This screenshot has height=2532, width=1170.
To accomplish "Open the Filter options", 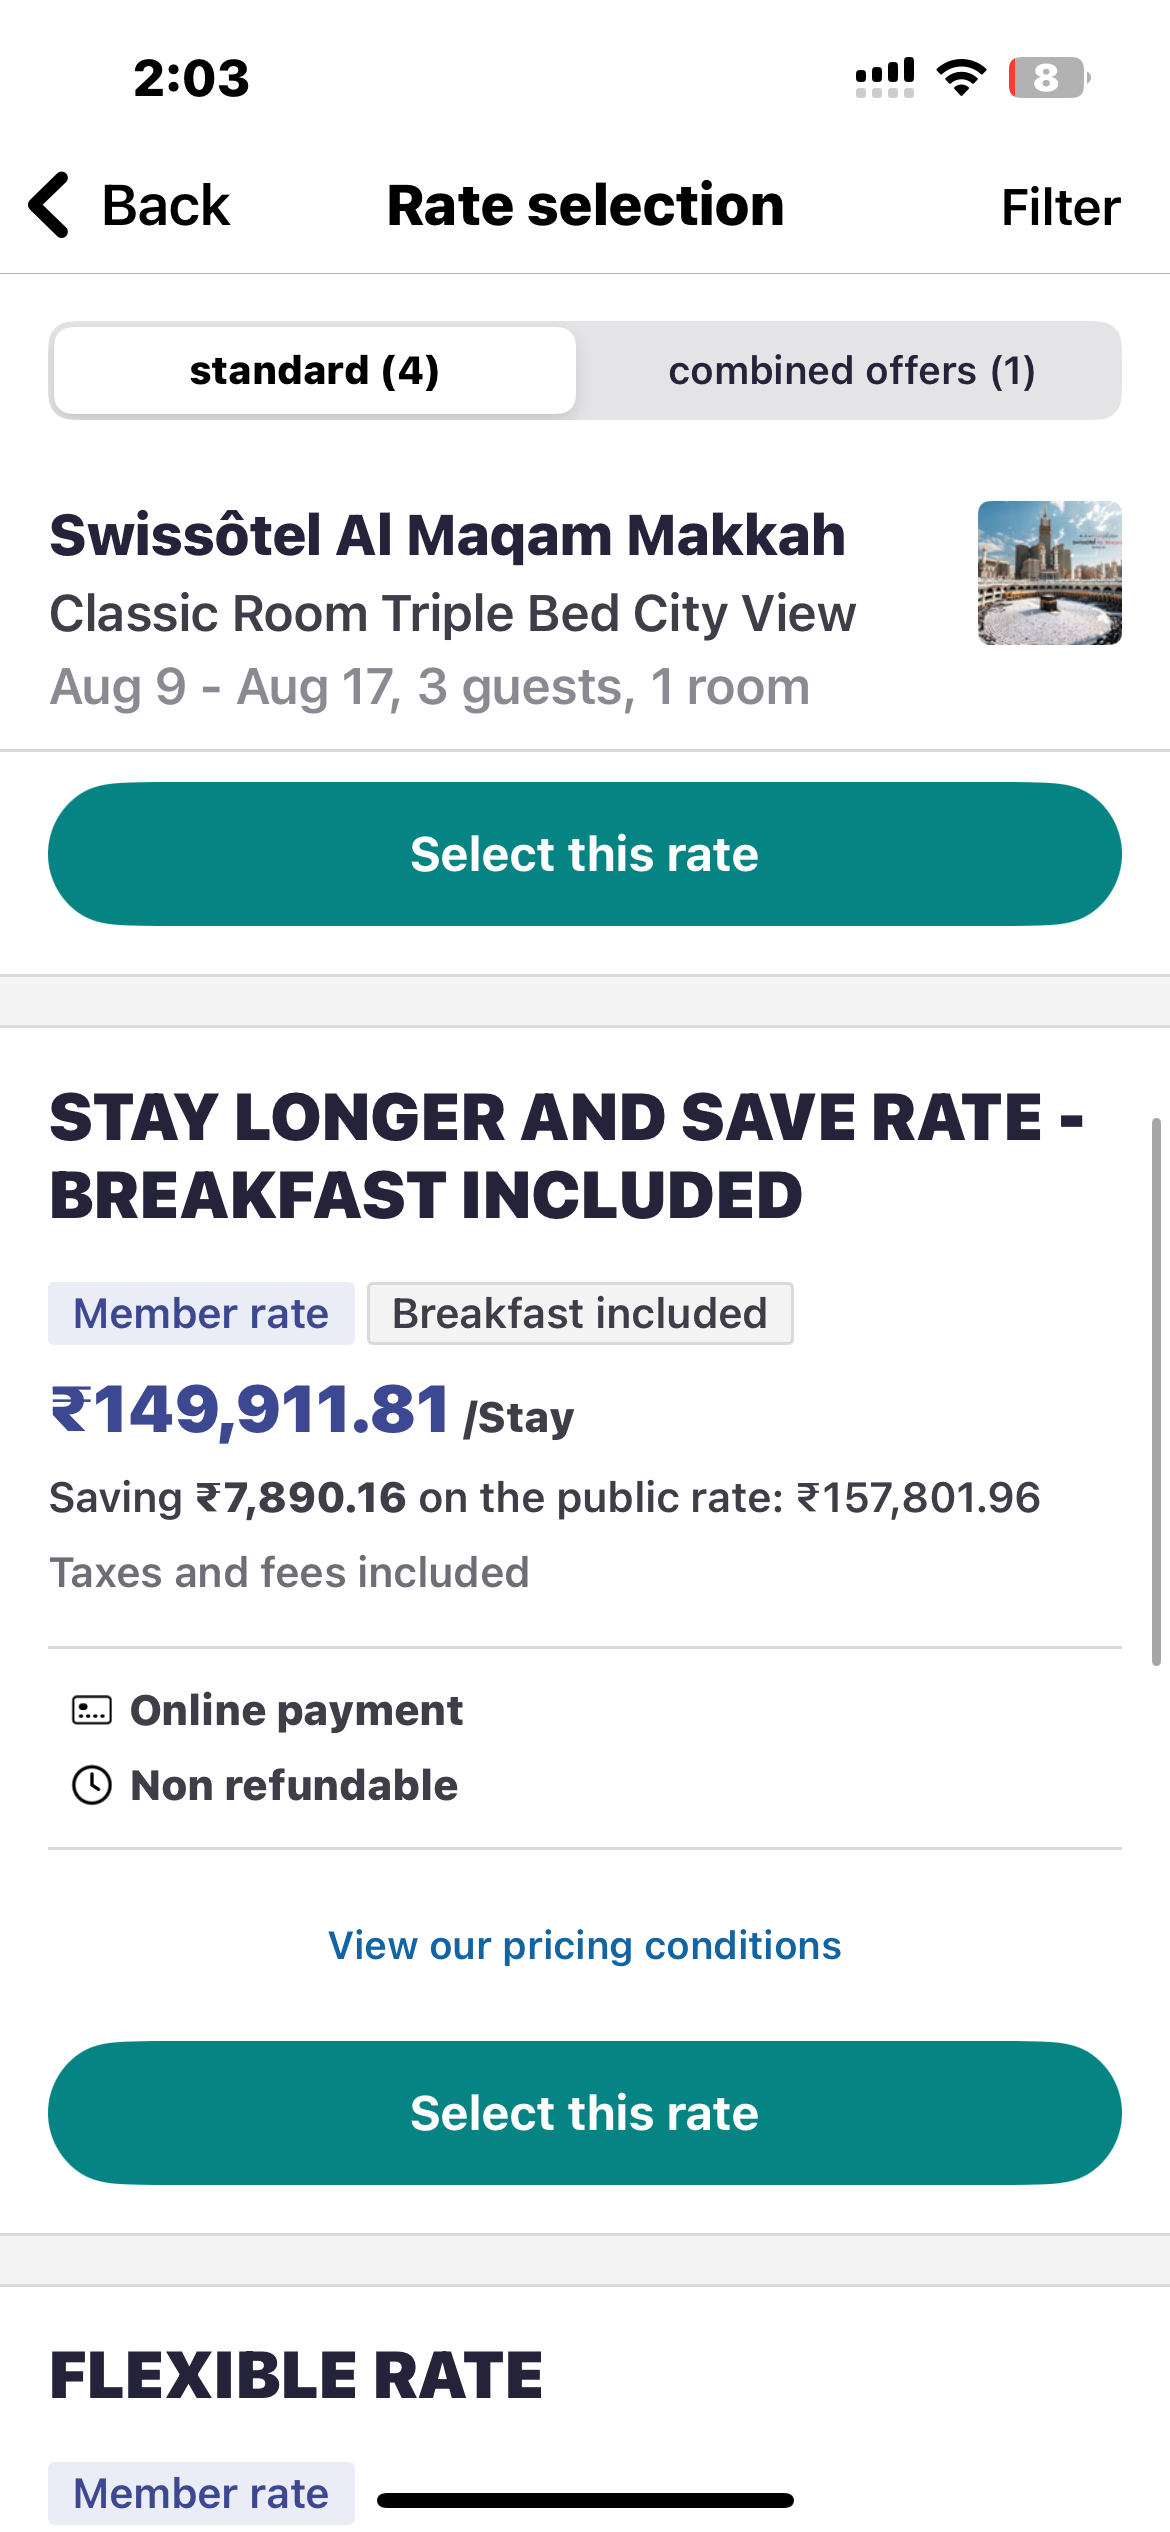I will (1061, 207).
